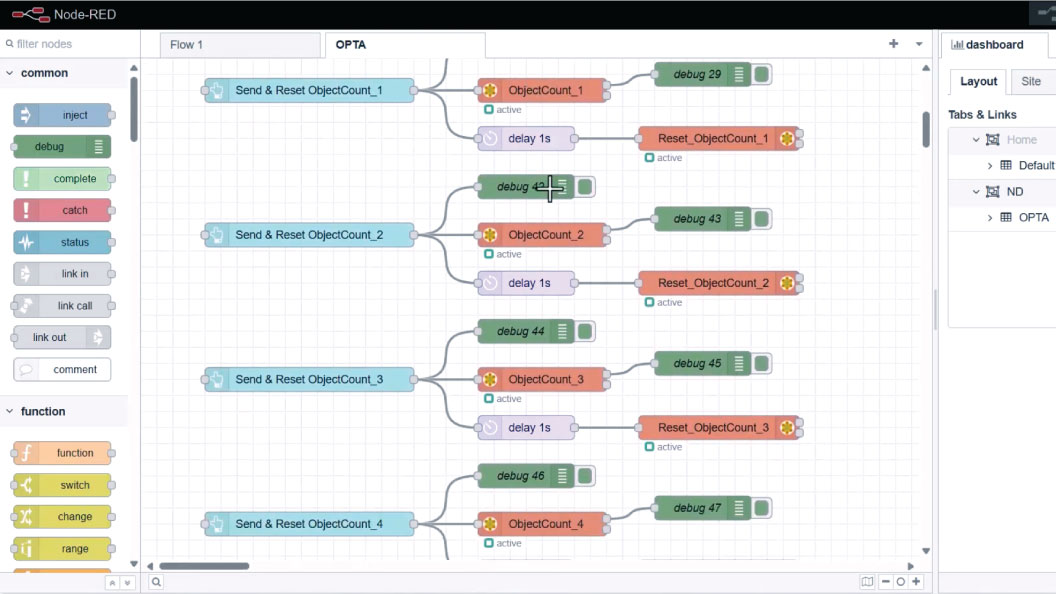Collapse all palette categories
This screenshot has width=1056, height=594.
coord(112,583)
